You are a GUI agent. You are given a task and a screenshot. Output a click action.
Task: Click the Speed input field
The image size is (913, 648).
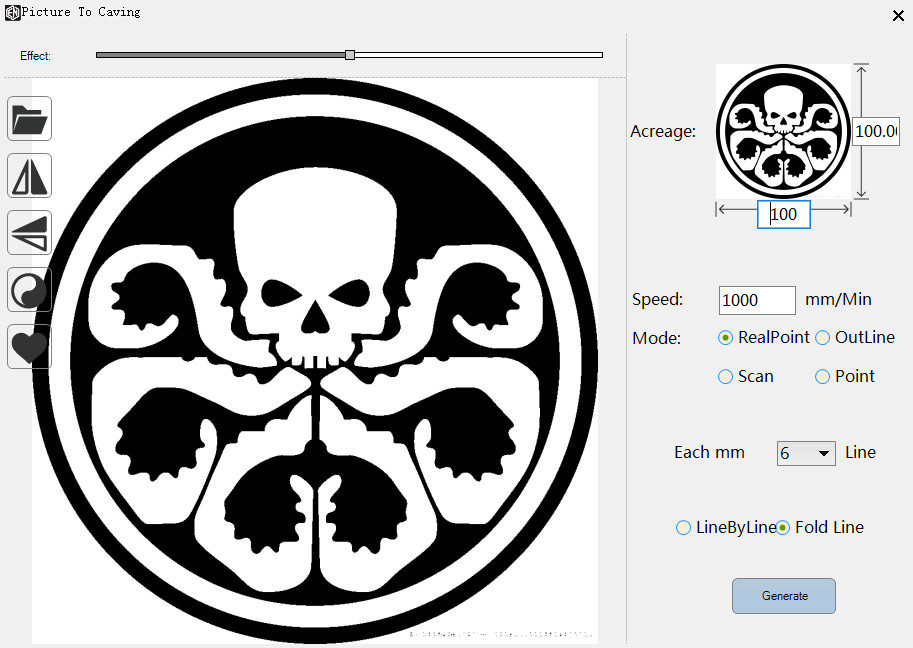point(757,300)
